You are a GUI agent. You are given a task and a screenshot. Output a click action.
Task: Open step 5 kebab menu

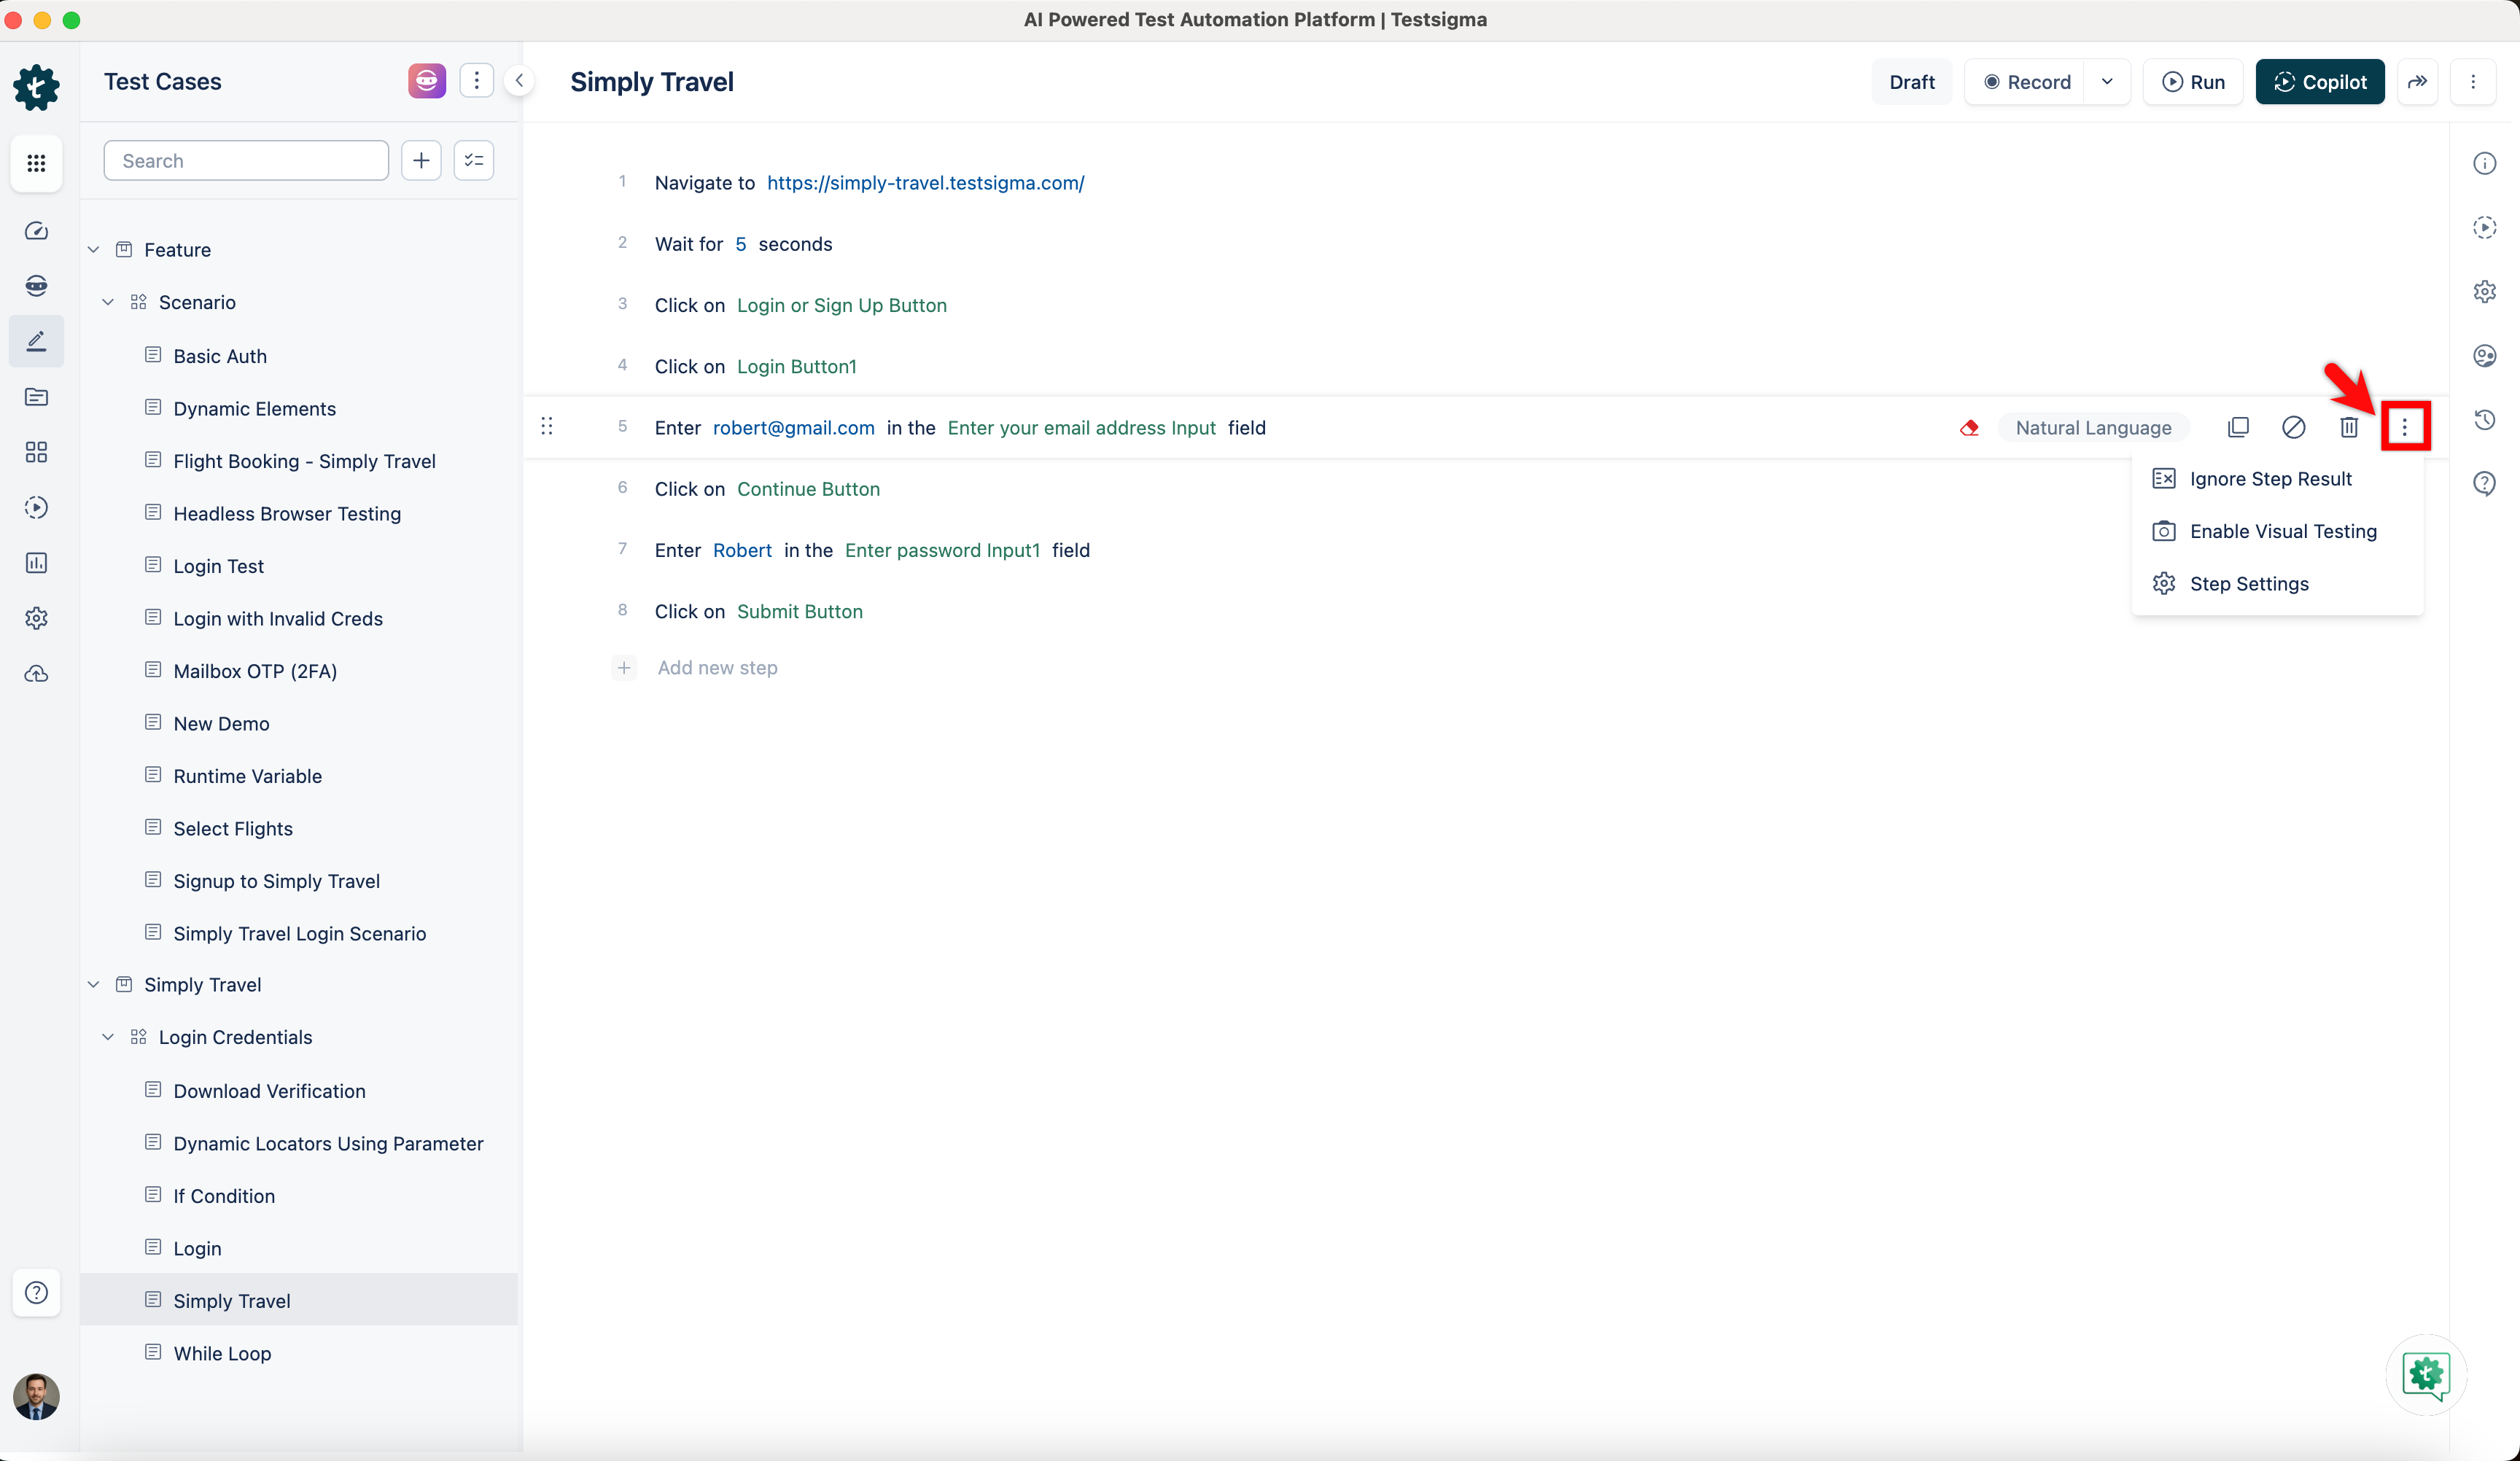(x=2405, y=427)
